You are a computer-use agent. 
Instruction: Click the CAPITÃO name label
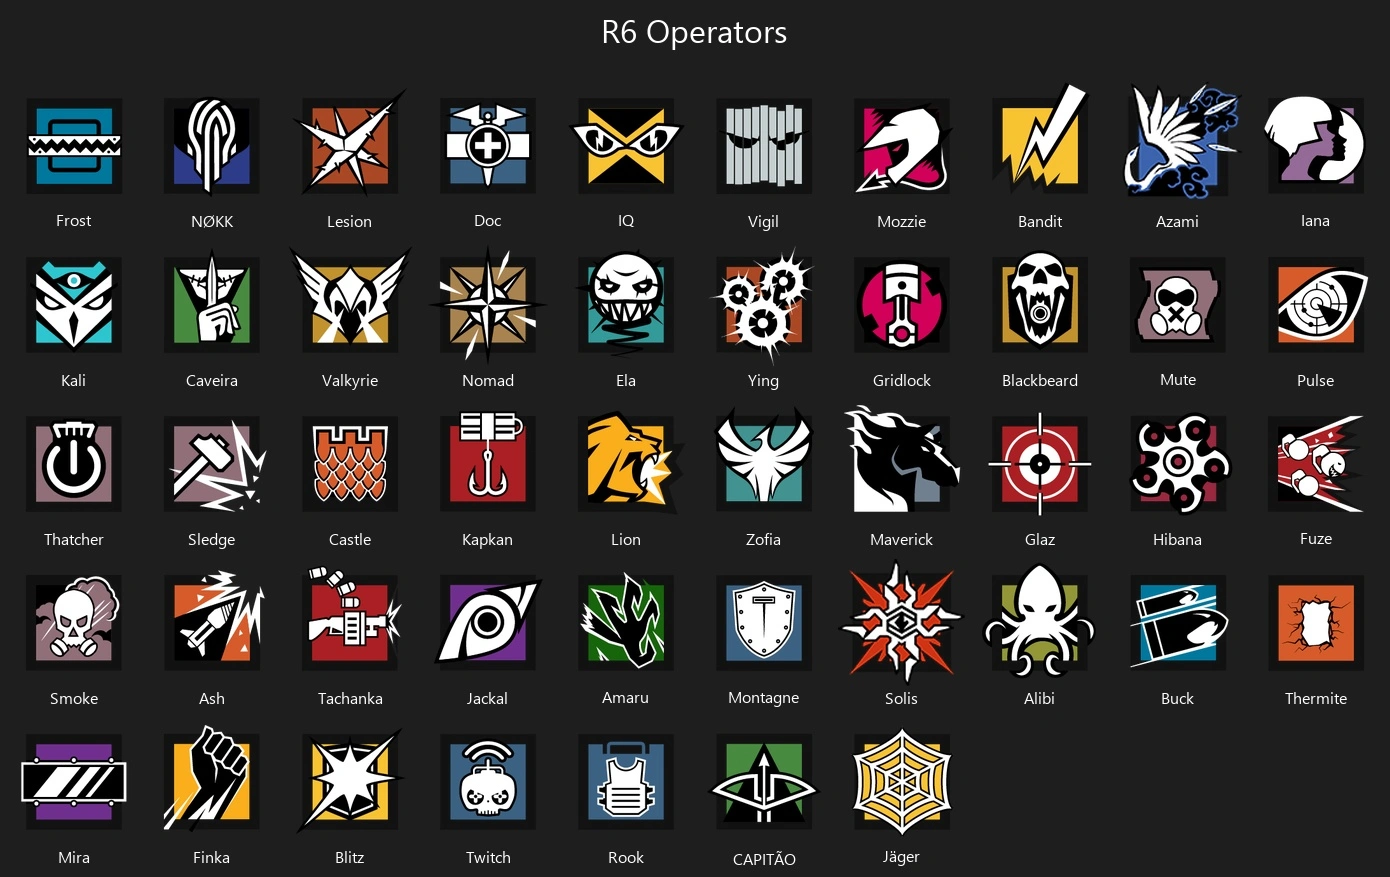[x=764, y=859]
